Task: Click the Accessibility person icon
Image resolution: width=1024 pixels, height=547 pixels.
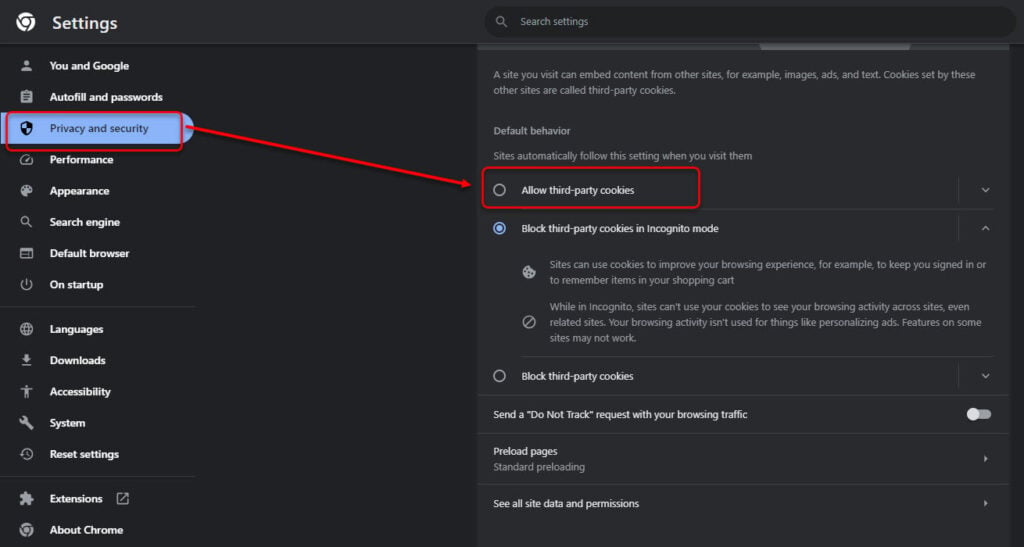Action: click(27, 392)
